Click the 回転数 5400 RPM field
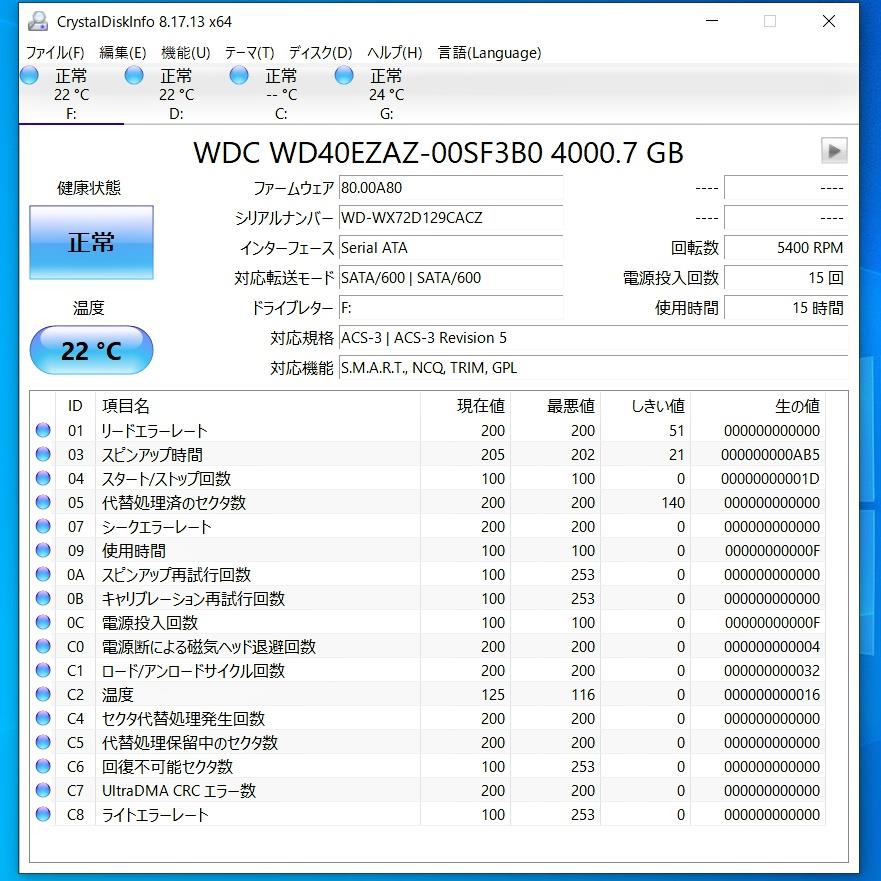Viewport: 881px width, 881px height. tap(785, 248)
